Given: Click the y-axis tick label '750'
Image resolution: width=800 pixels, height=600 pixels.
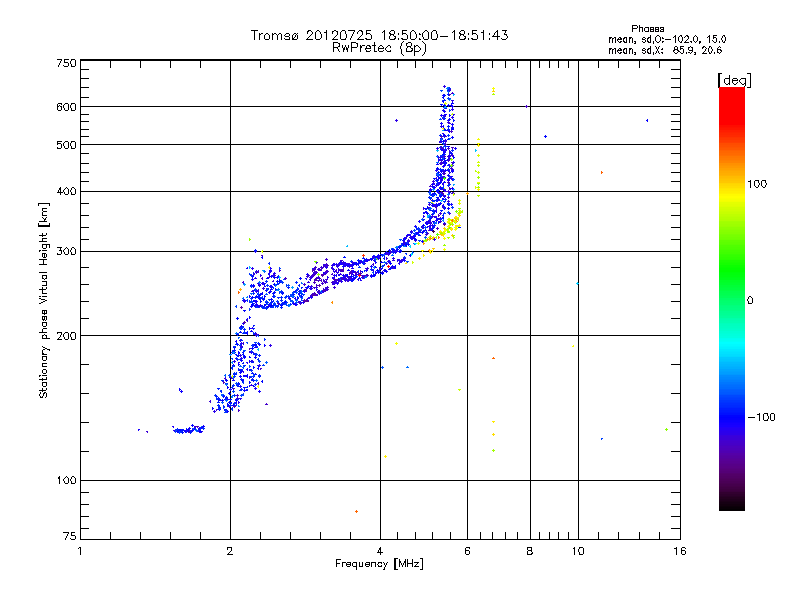Looking at the screenshot, I should [66, 63].
